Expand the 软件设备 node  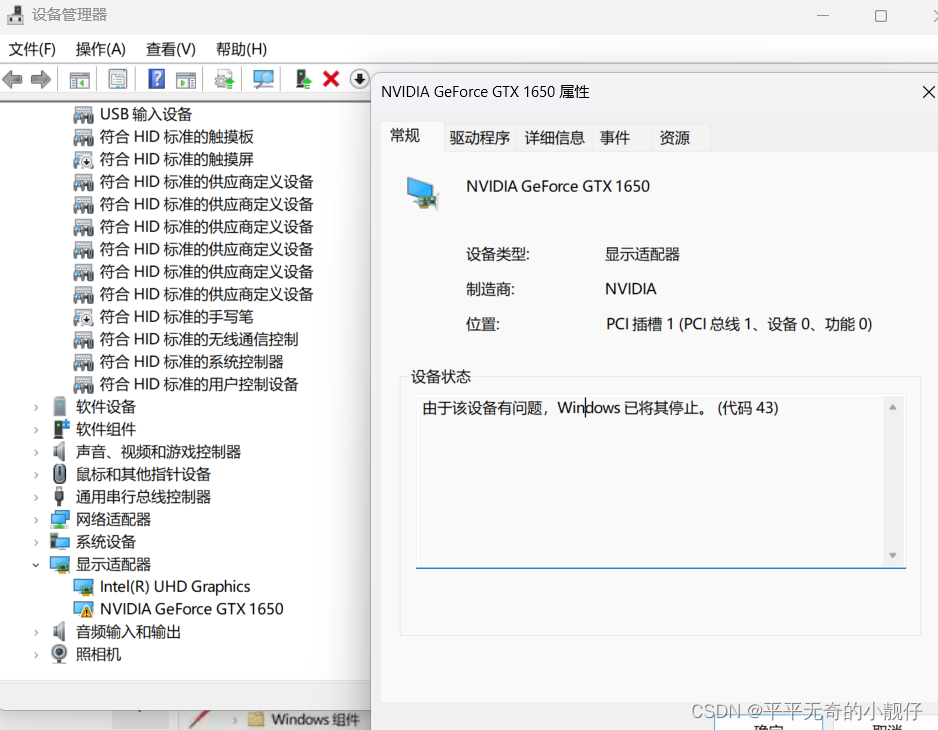click(x=36, y=407)
